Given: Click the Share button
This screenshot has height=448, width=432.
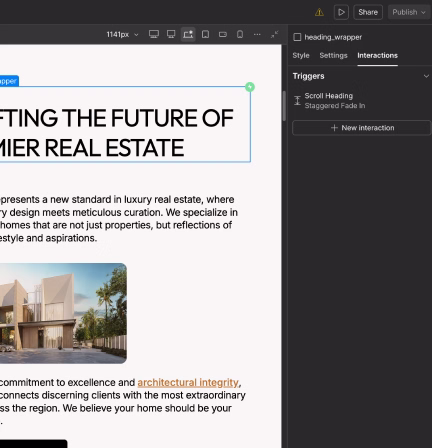Looking at the screenshot, I should [368, 12].
